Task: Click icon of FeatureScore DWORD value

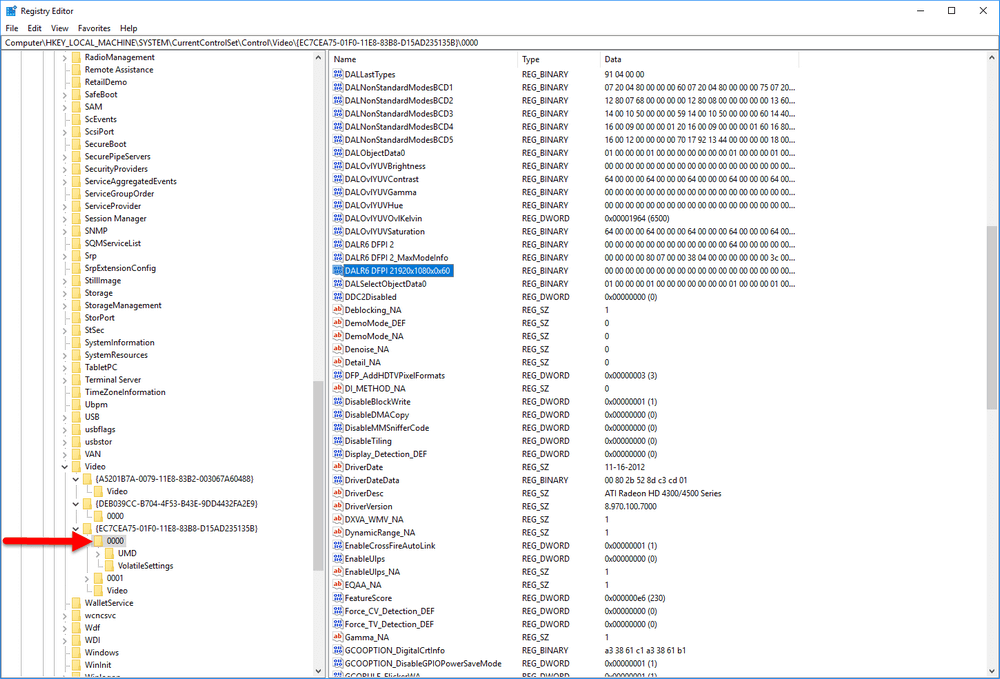Action: pos(338,598)
